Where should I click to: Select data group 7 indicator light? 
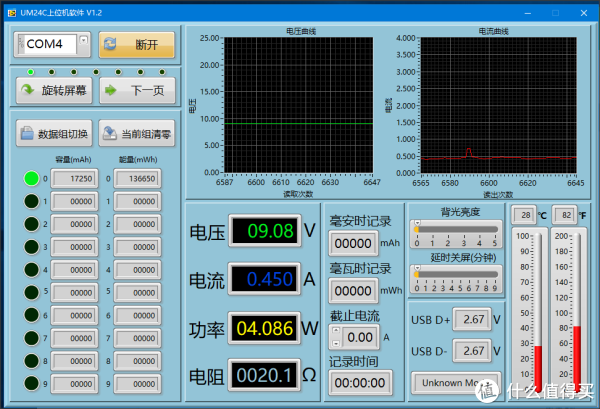pos(31,338)
